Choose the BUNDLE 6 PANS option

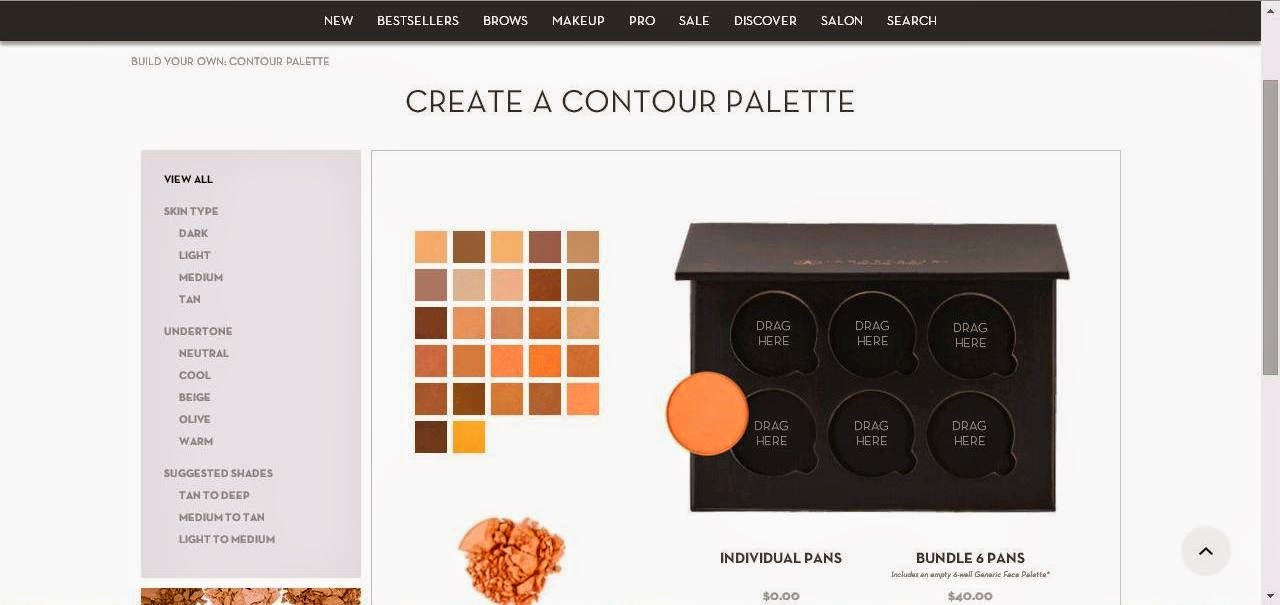click(970, 558)
